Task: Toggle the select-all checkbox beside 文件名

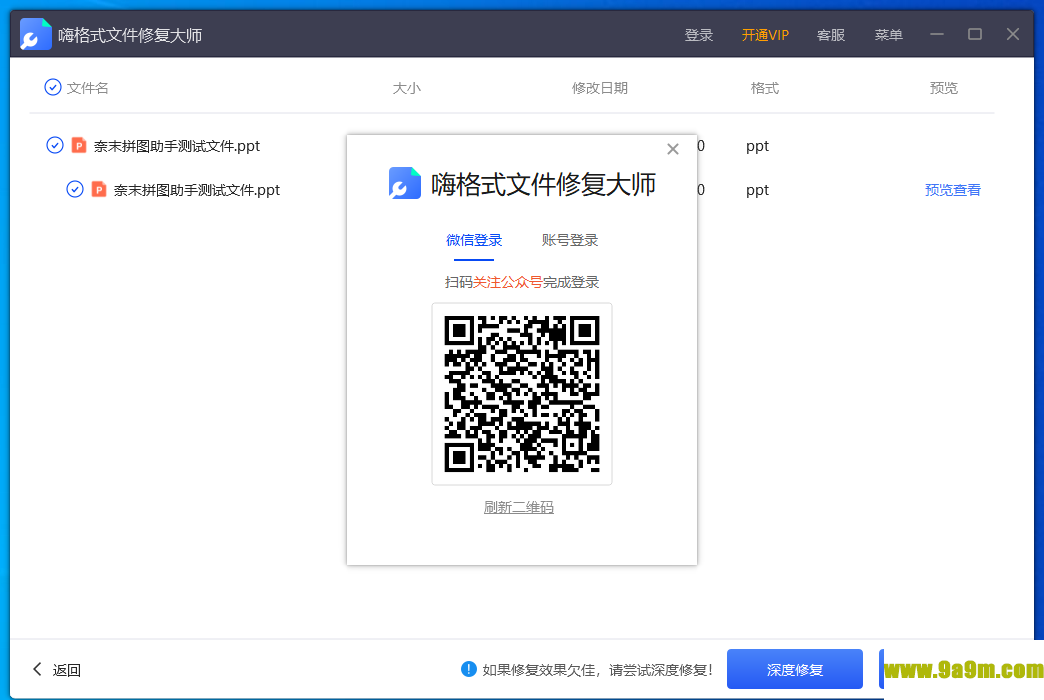Action: (53, 87)
